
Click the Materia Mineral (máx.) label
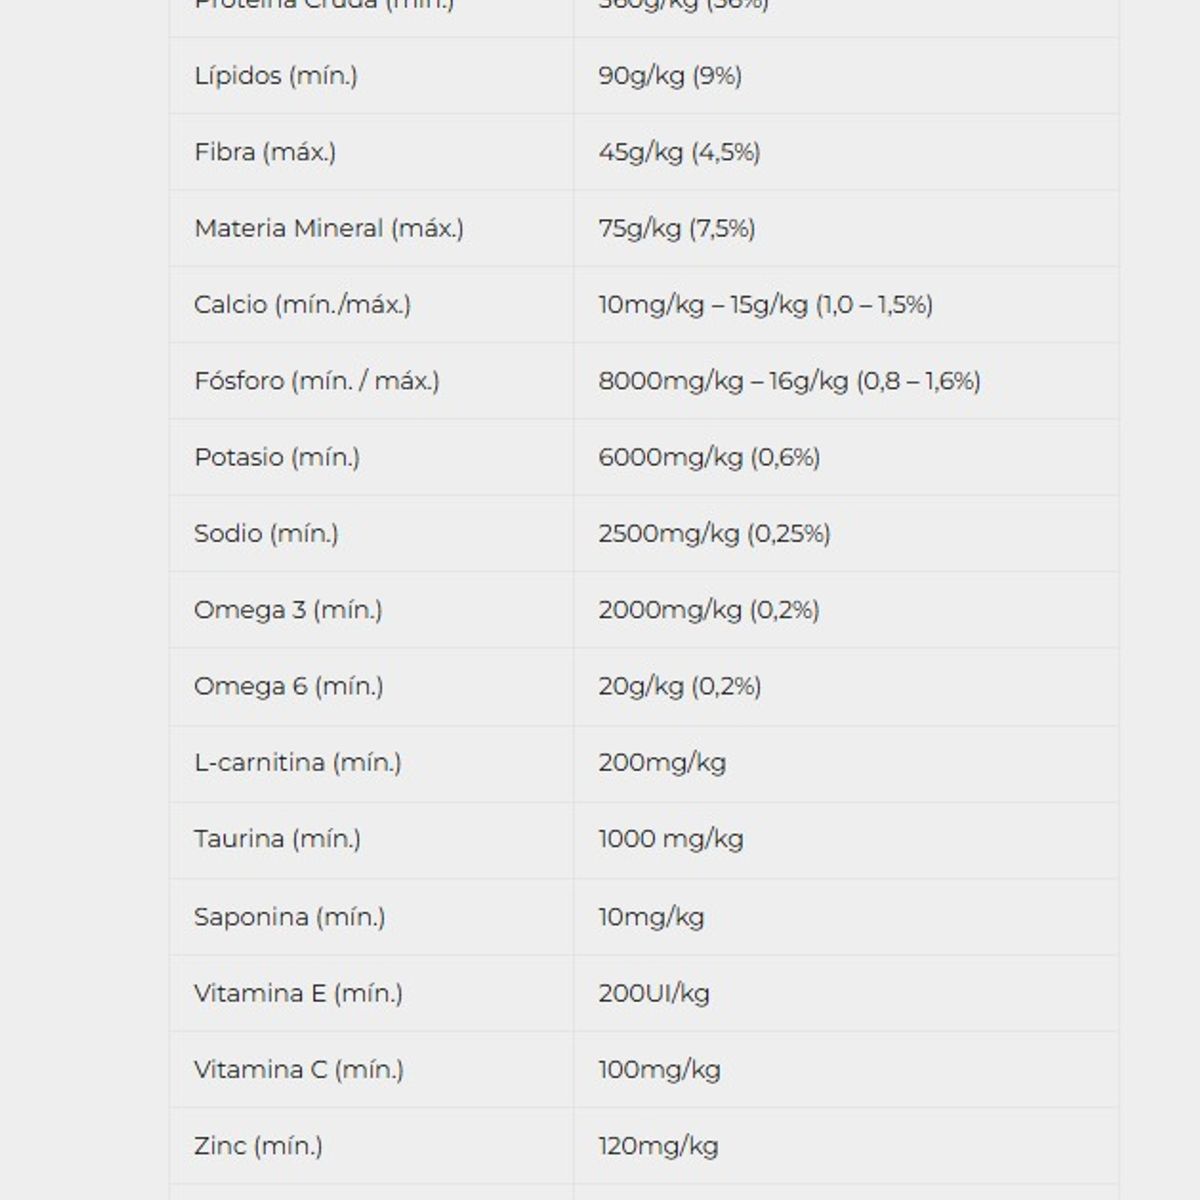[329, 228]
